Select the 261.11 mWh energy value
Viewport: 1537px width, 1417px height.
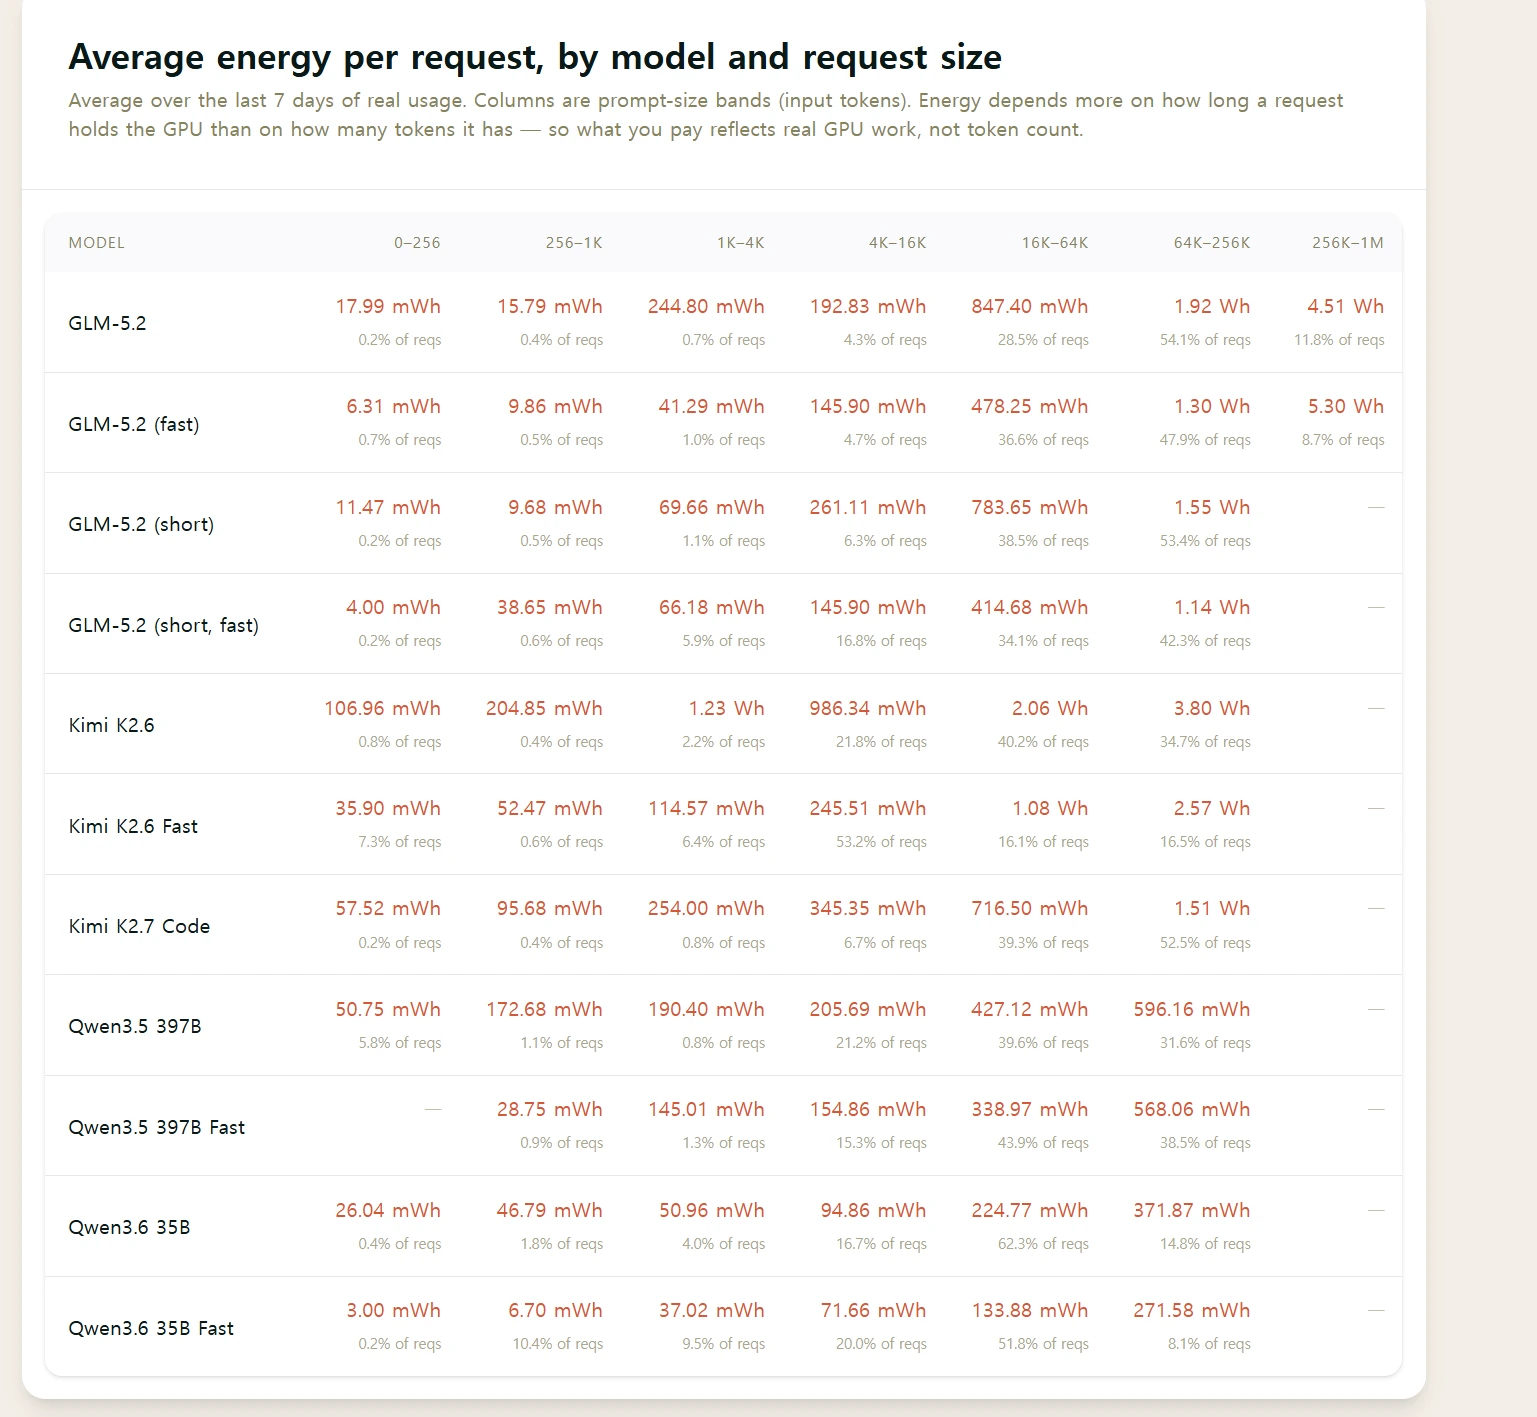[868, 507]
